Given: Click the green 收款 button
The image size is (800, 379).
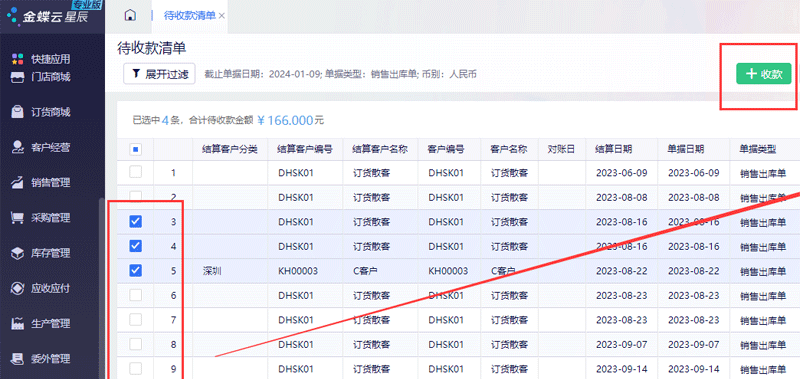Looking at the screenshot, I should [763, 74].
